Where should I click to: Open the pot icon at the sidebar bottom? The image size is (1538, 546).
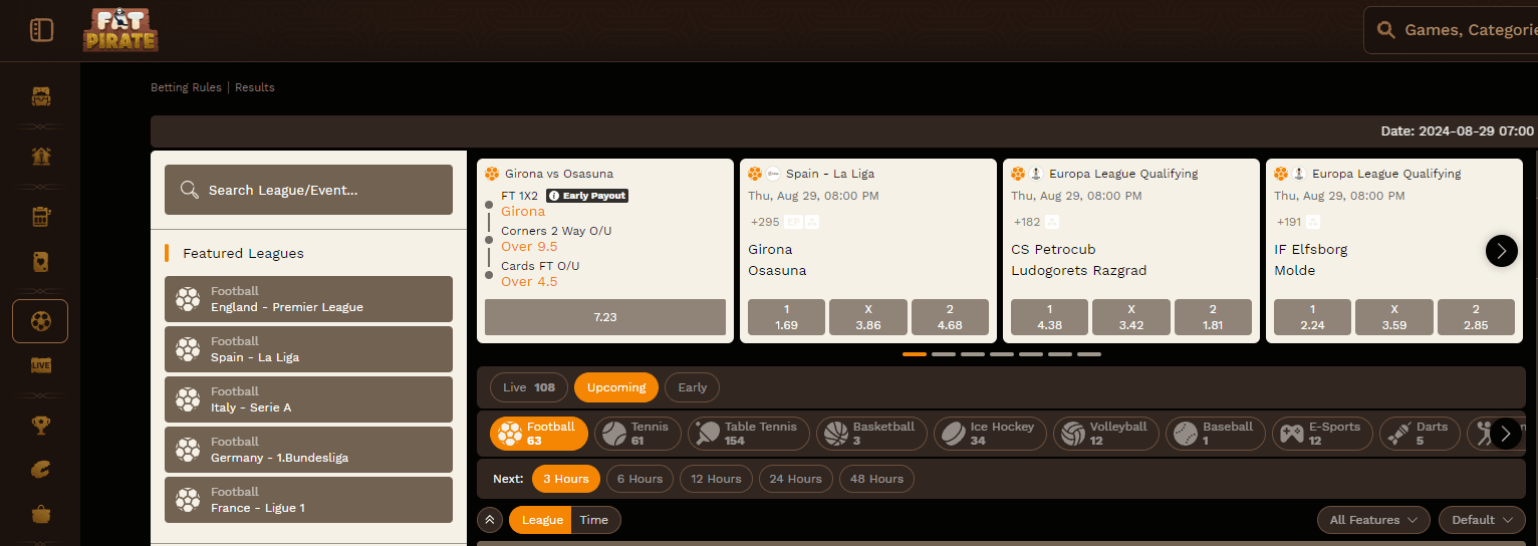point(41,514)
